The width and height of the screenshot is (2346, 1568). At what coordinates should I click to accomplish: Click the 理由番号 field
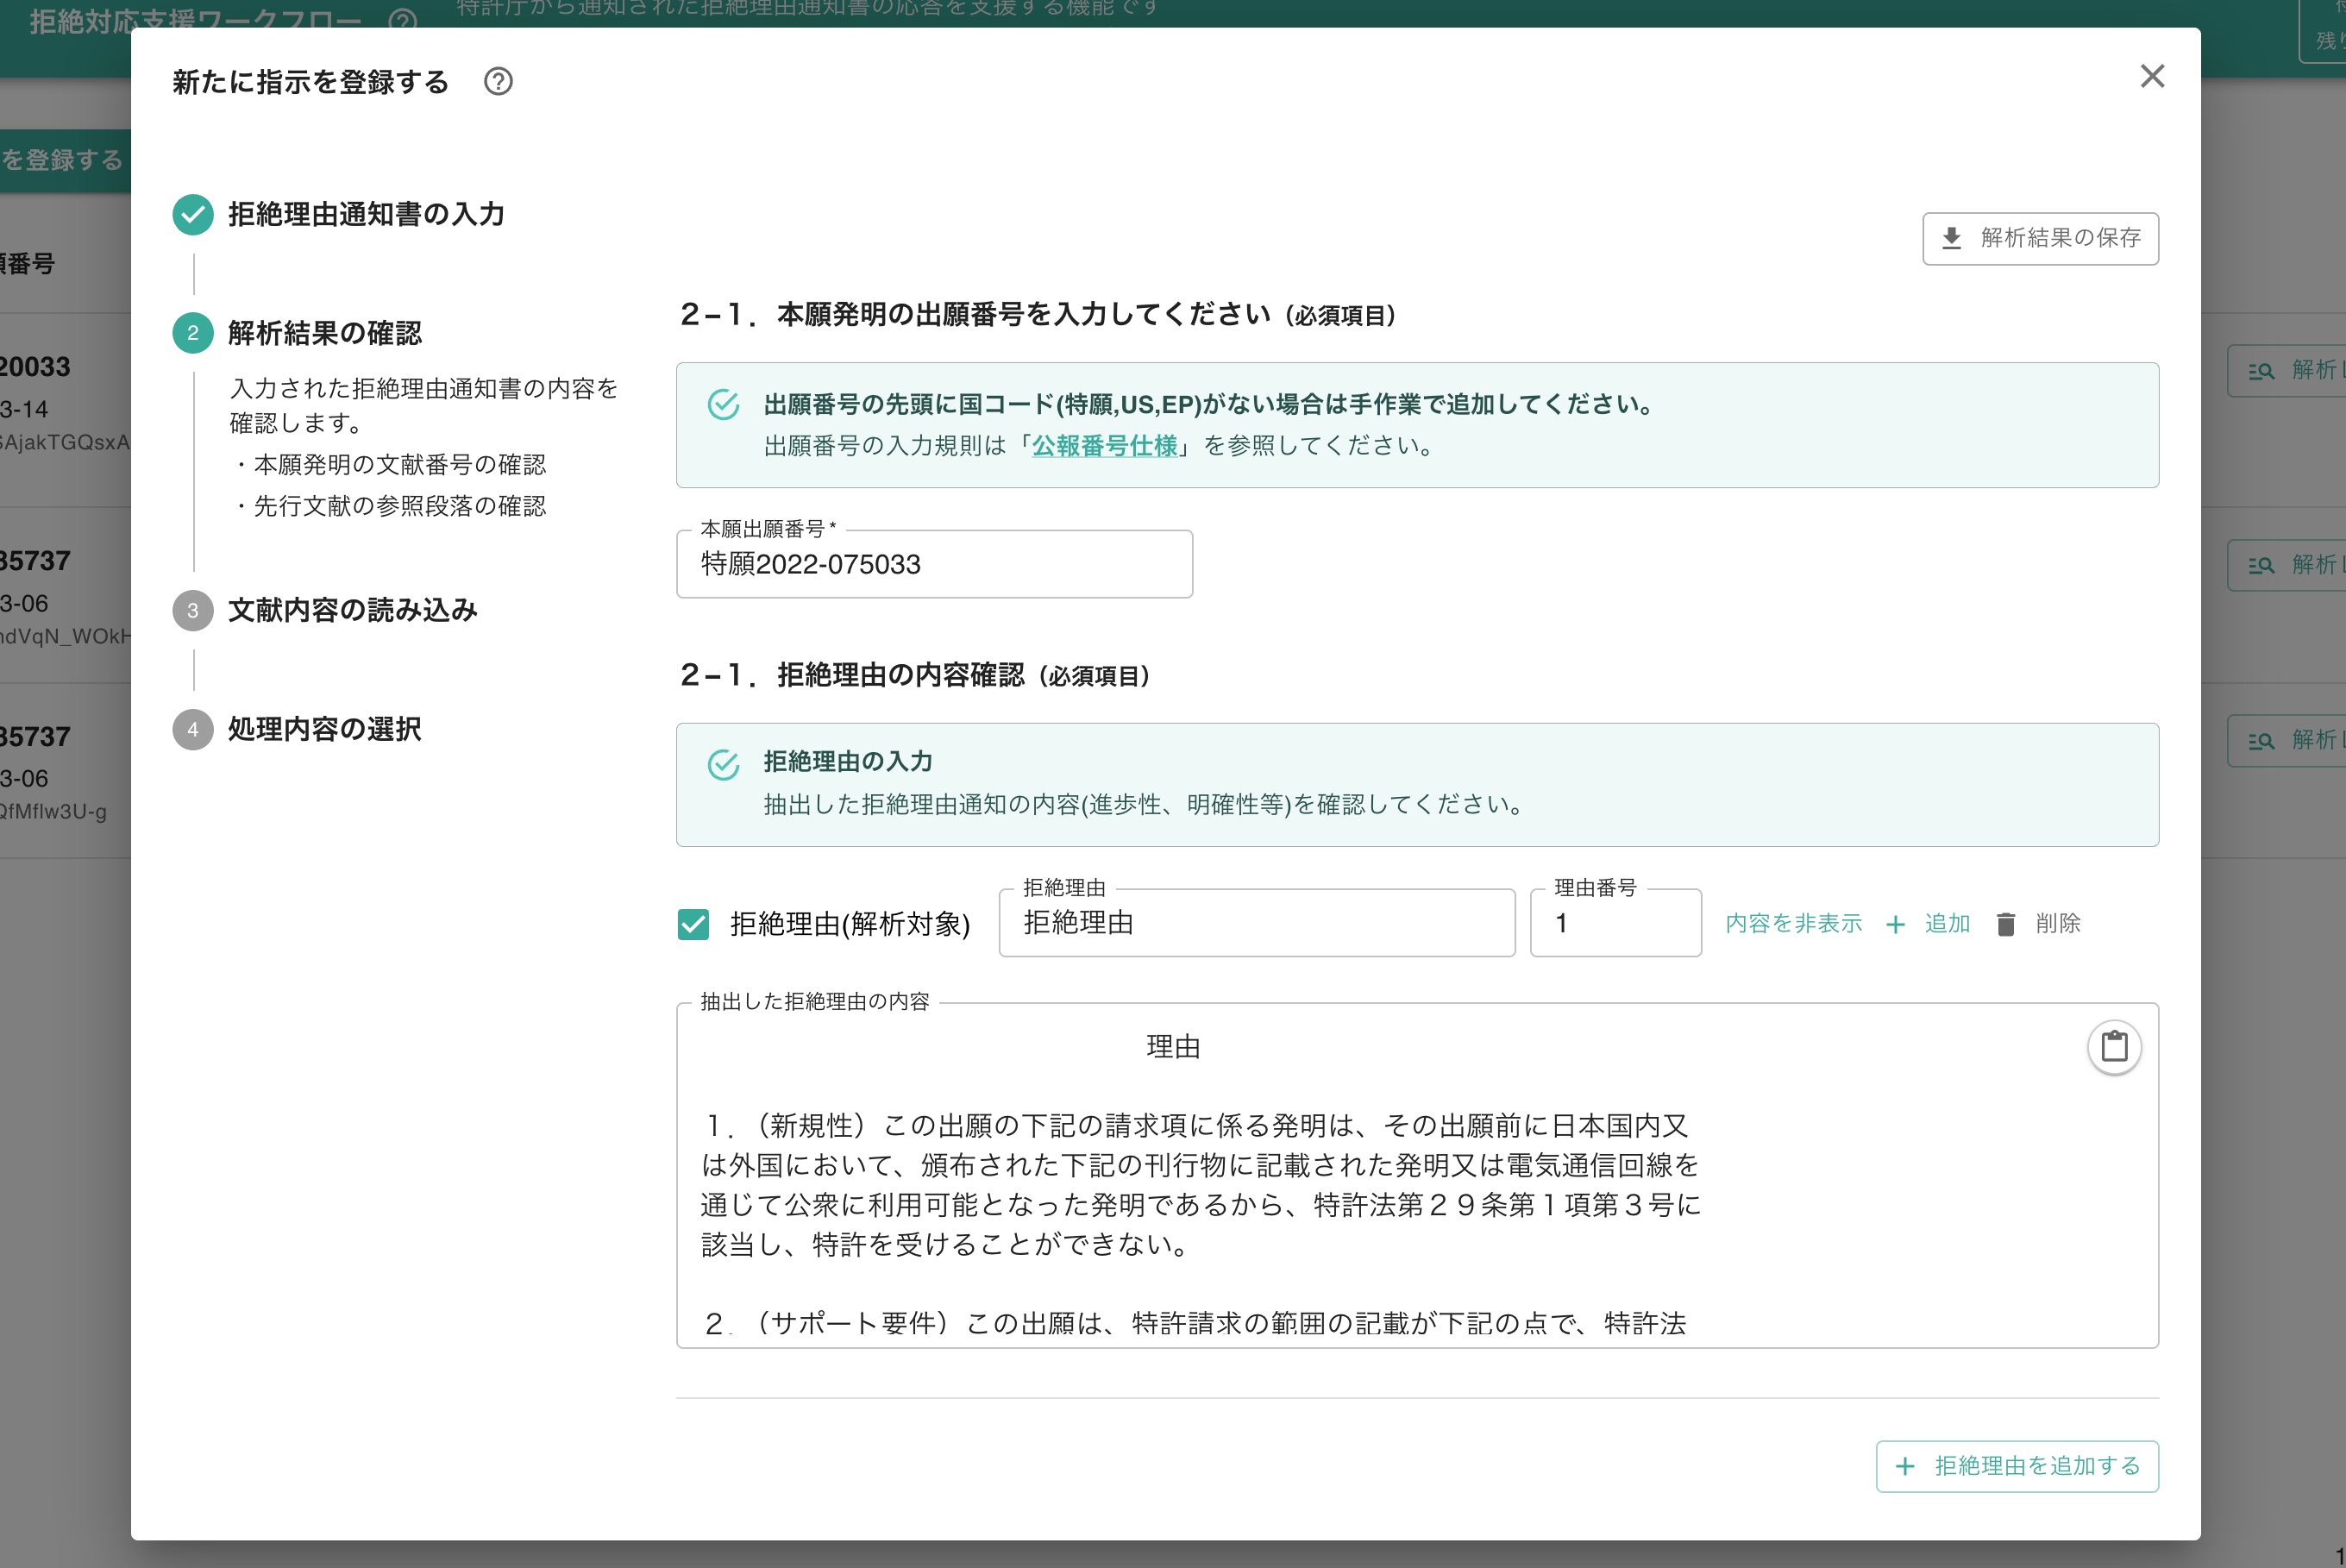point(1615,923)
